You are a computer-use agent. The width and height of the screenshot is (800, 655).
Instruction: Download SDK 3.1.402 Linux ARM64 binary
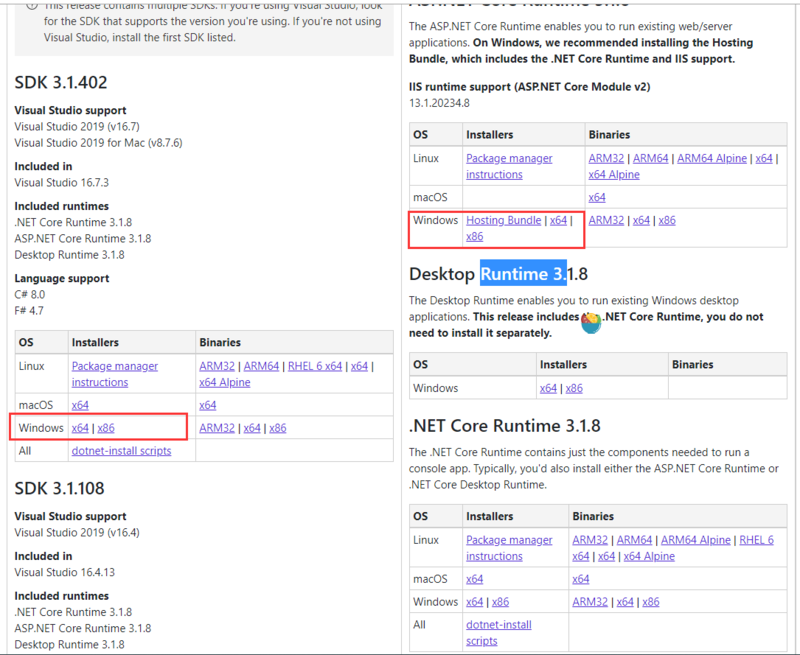[x=261, y=366]
